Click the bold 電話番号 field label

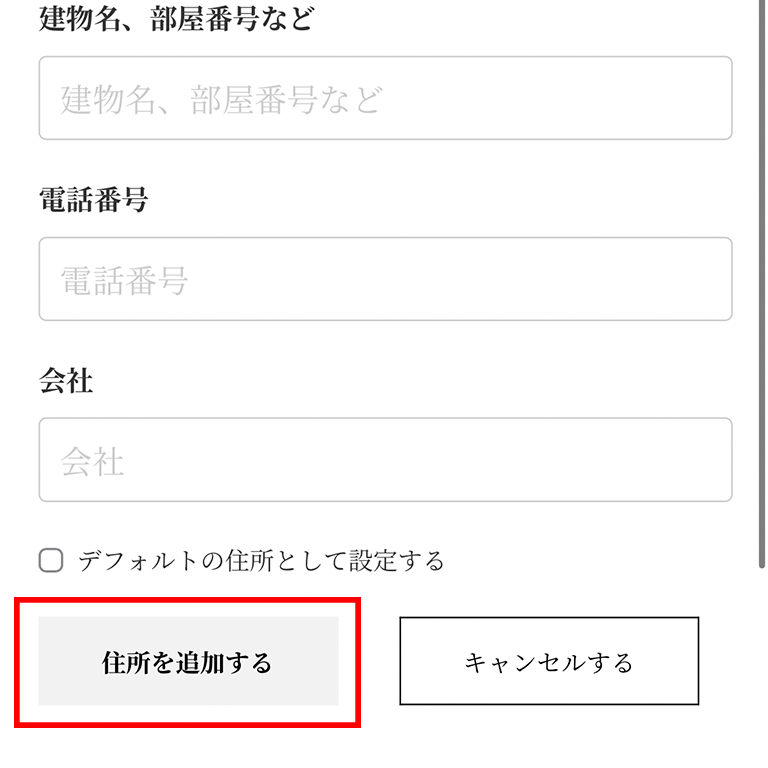pos(93,200)
